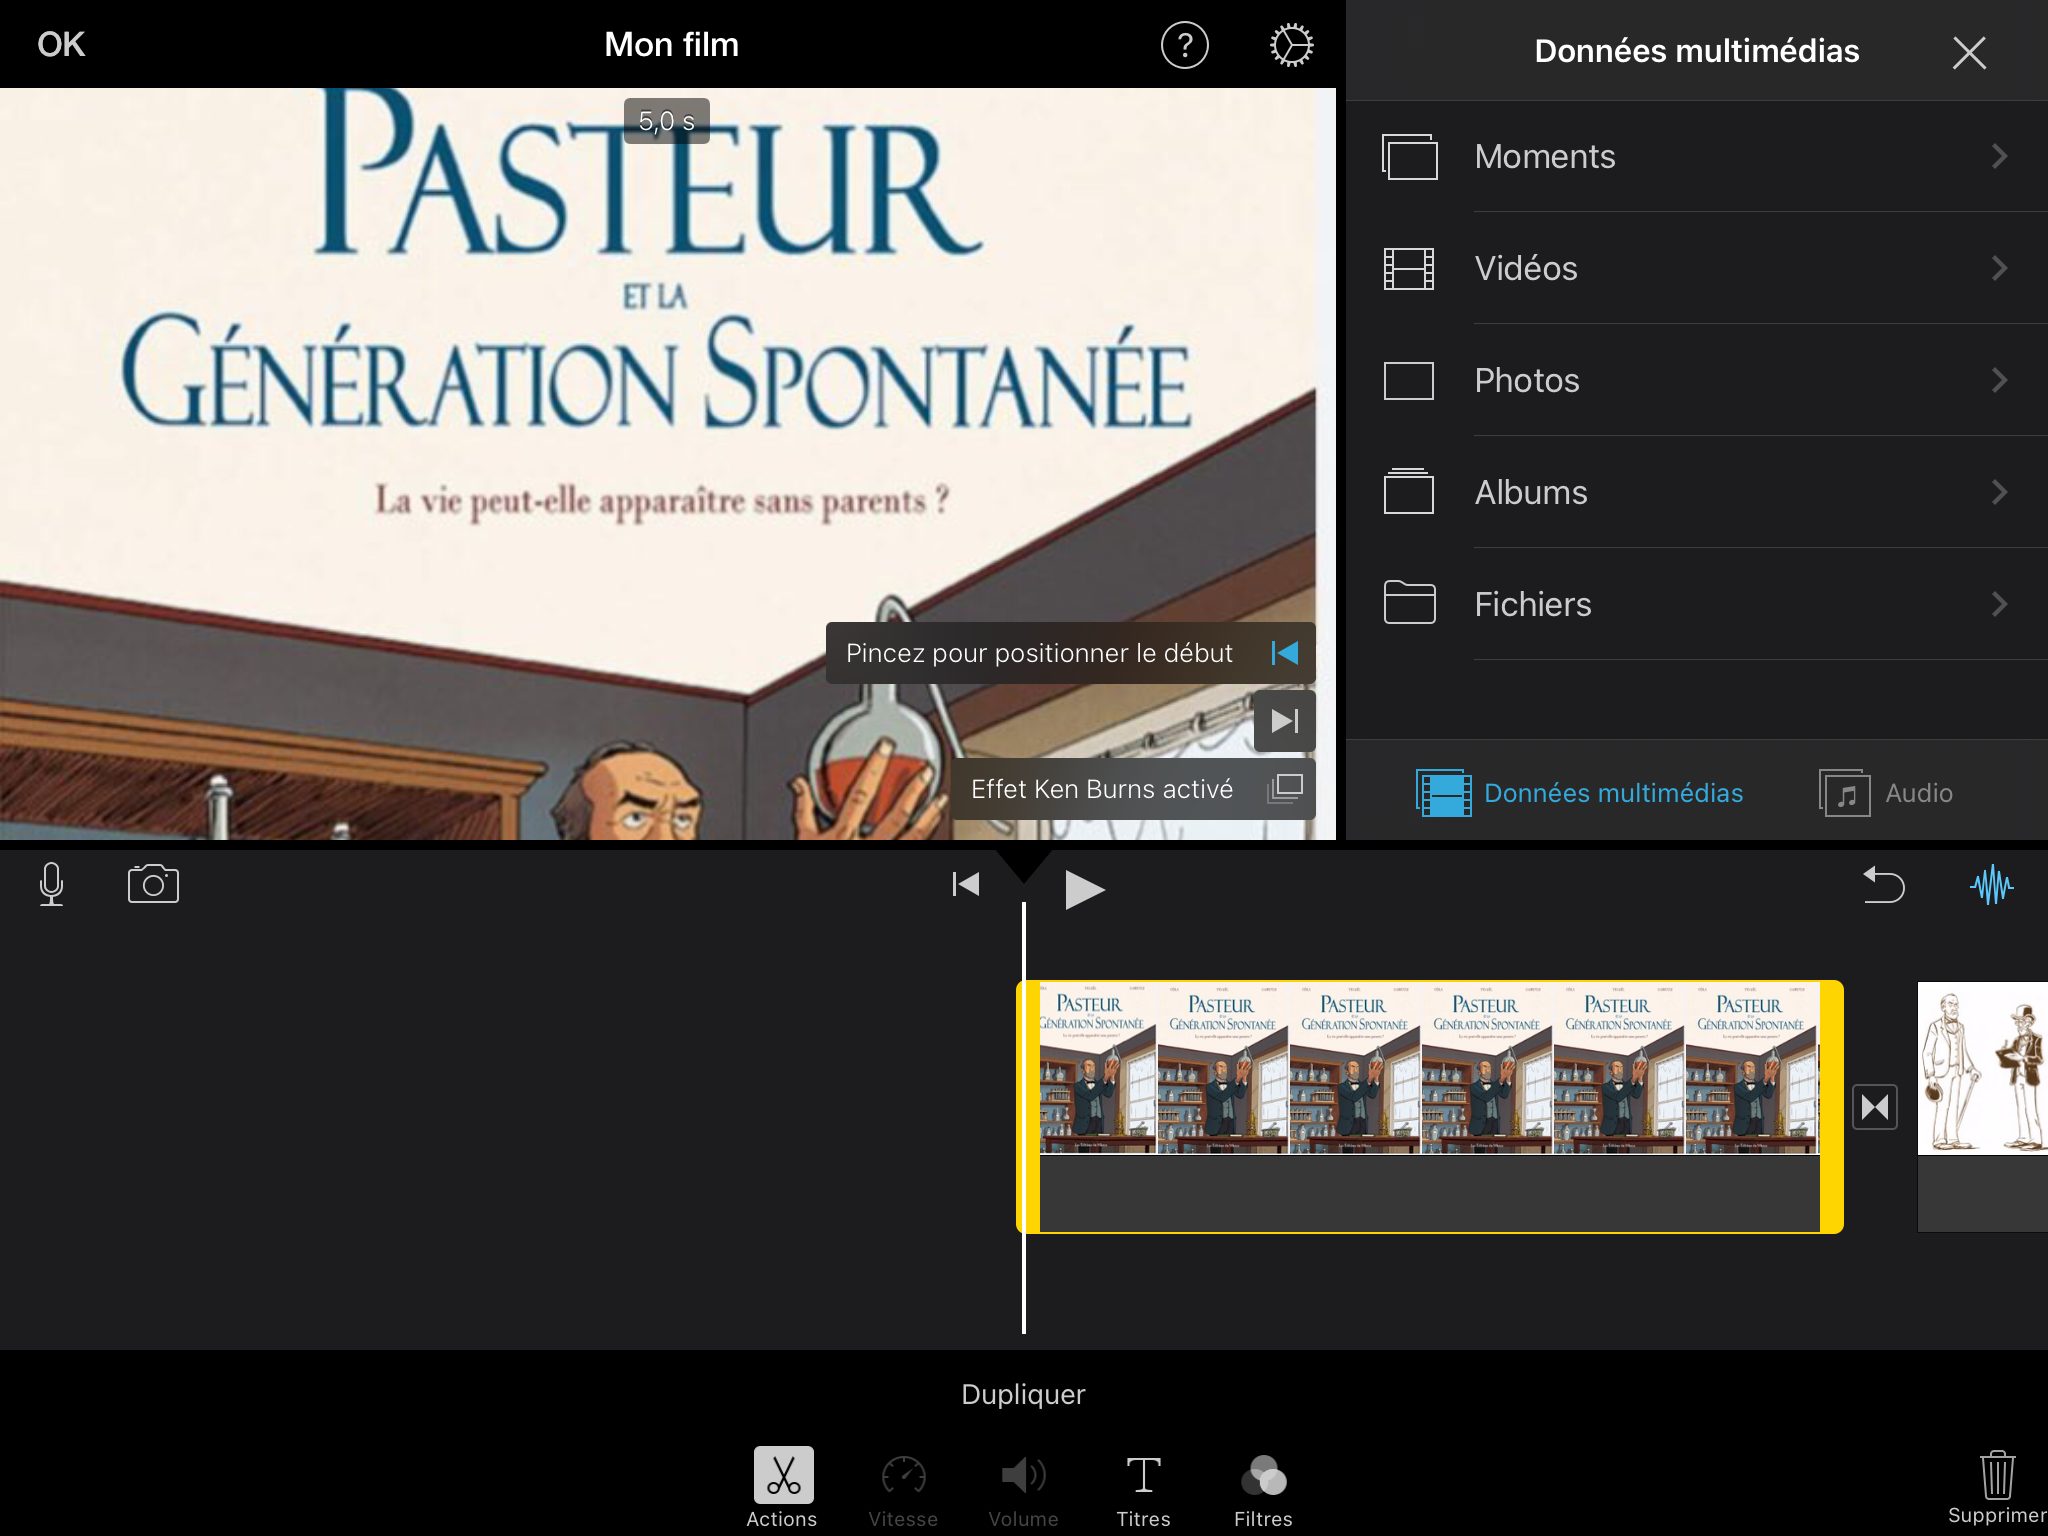Screen dimensions: 2048x1536
Task: Click the Moments stack icon
Action: tap(1409, 157)
